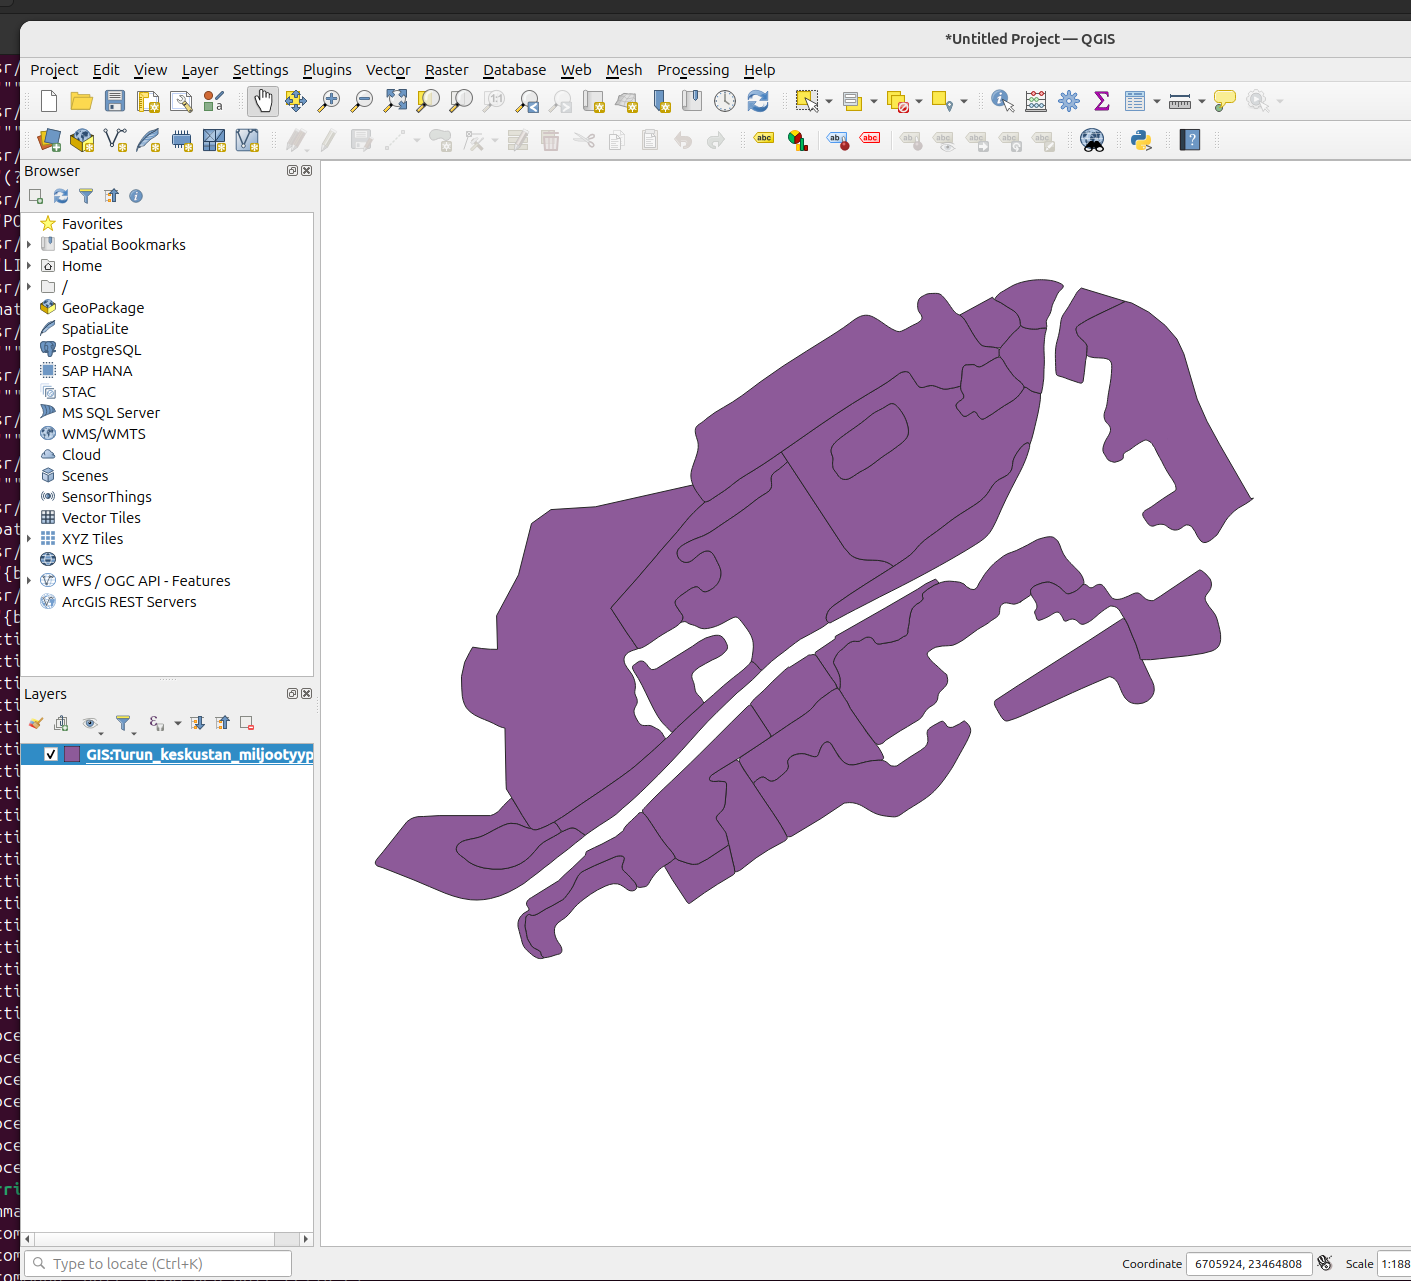Click Zoom Full extent icon

click(x=395, y=101)
